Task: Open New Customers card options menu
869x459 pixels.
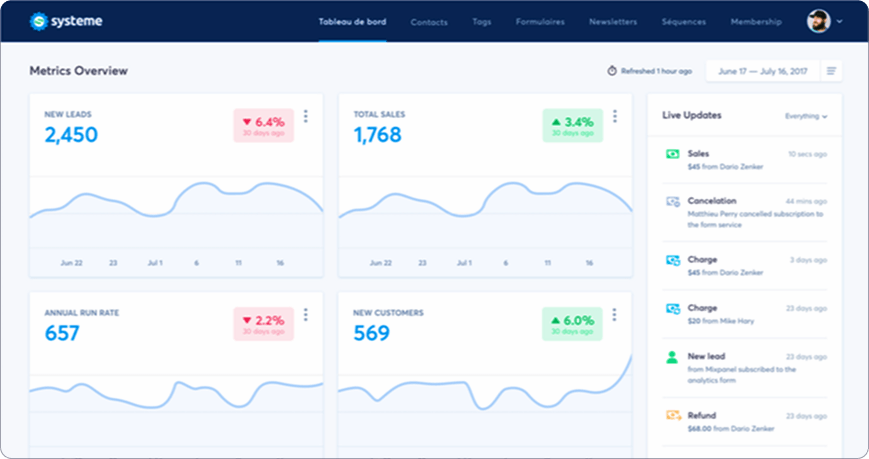Action: click(615, 314)
